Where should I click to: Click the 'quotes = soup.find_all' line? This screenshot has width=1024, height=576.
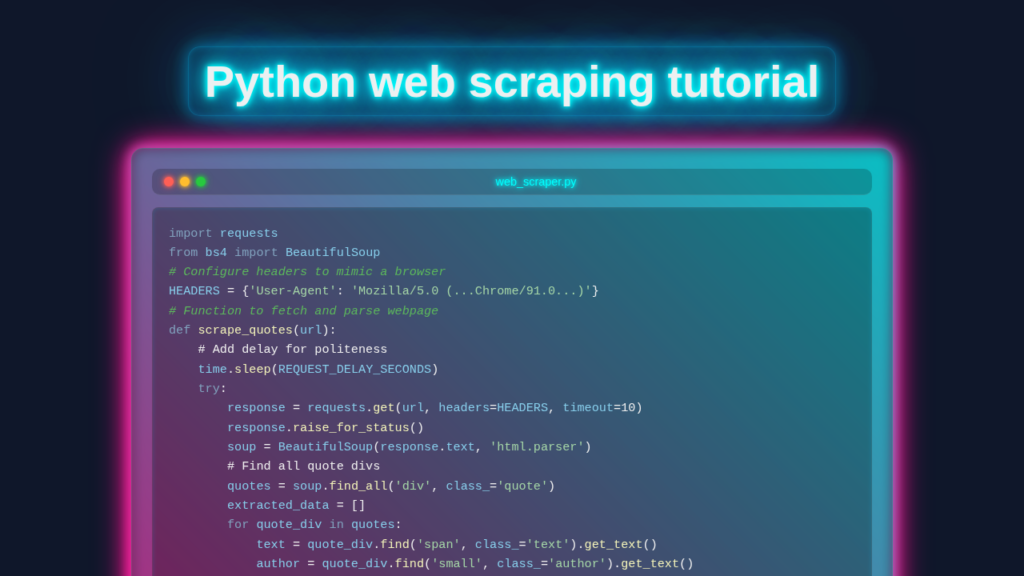[x=391, y=486]
